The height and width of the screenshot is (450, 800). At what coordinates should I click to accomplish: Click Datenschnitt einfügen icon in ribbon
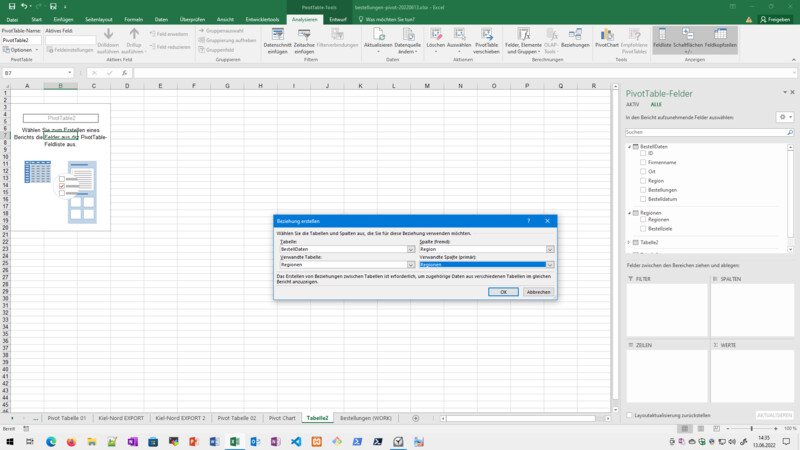pyautogui.click(x=278, y=35)
